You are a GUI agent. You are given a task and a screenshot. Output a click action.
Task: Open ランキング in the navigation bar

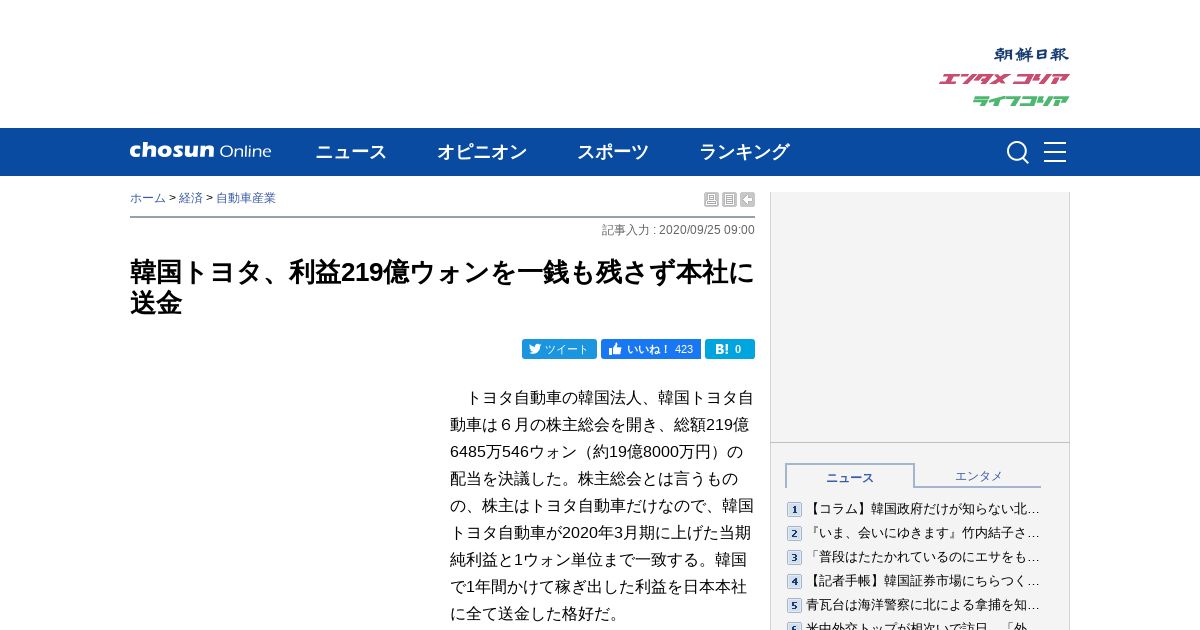point(744,152)
